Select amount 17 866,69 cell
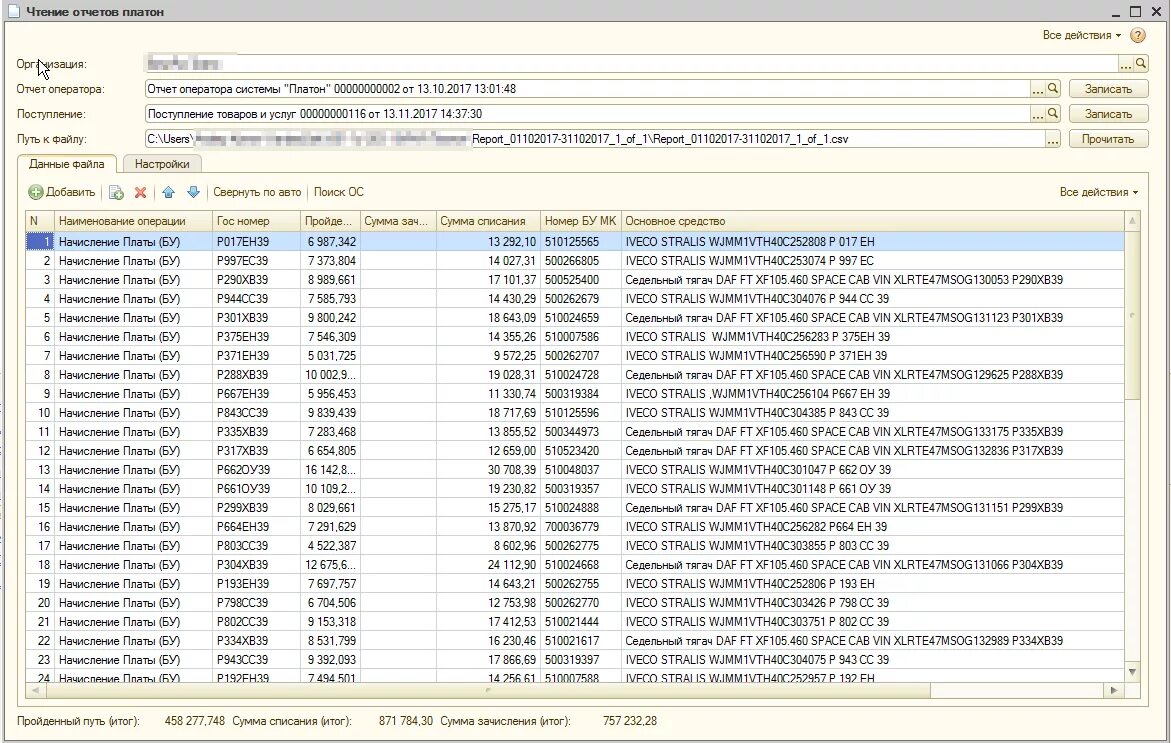Image resolution: width=1171 pixels, height=743 pixels. [x=488, y=660]
